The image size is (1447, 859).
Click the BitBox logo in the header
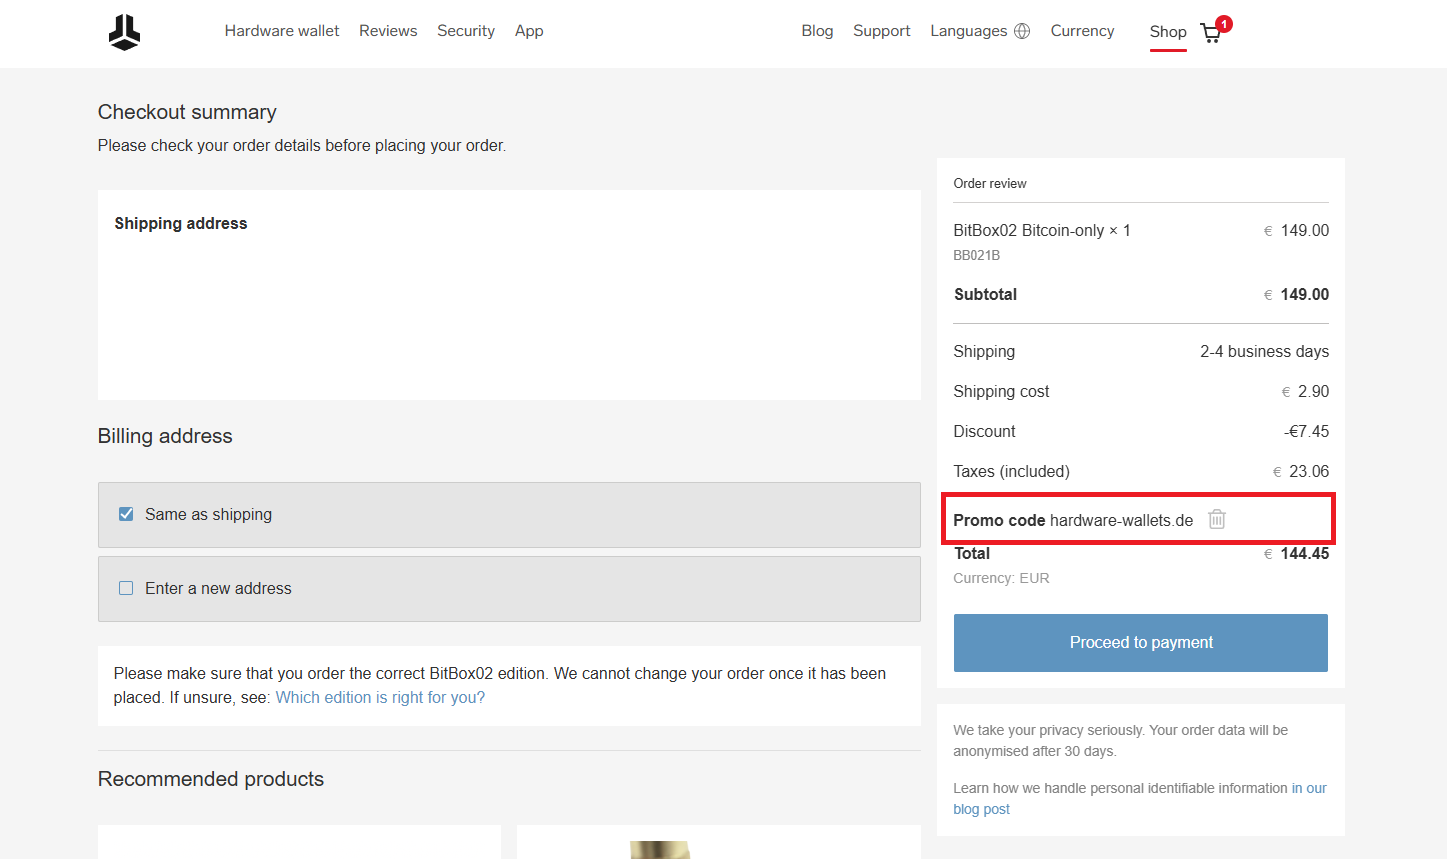(123, 31)
